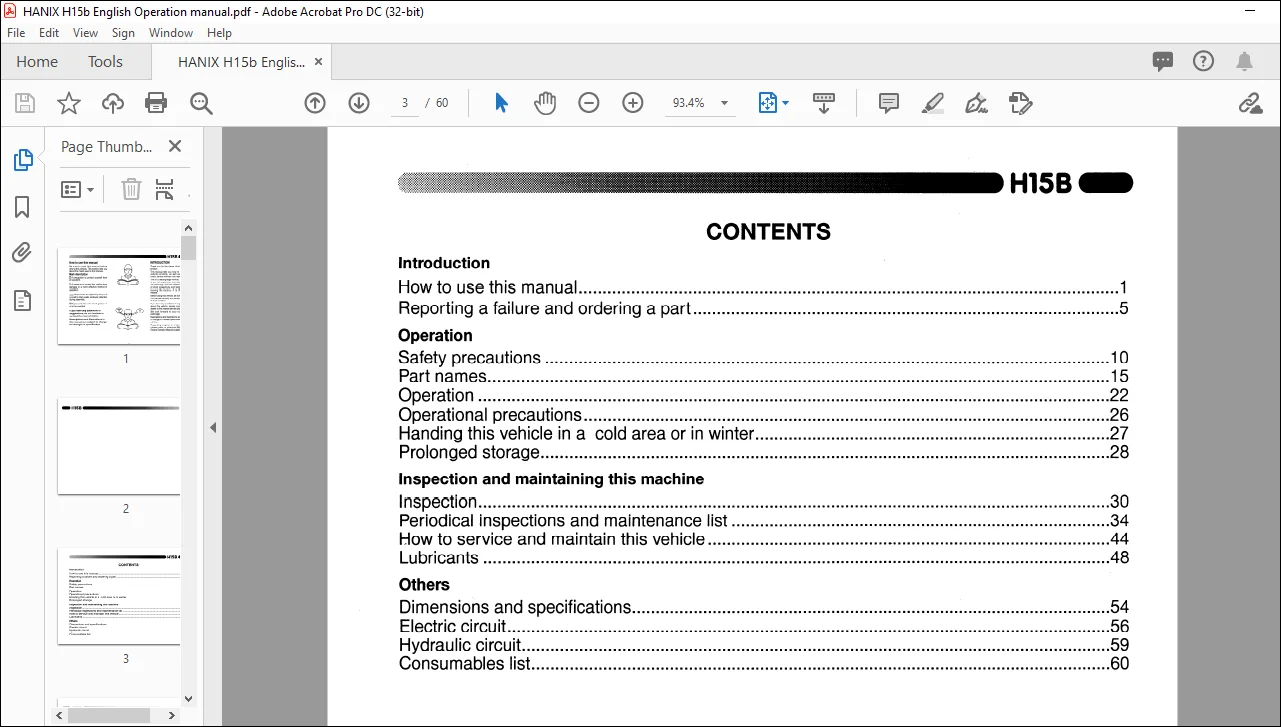The height and width of the screenshot is (727, 1281).
Task: Click the print pages thumbnail panel icon
Action: pyautogui.click(x=165, y=189)
